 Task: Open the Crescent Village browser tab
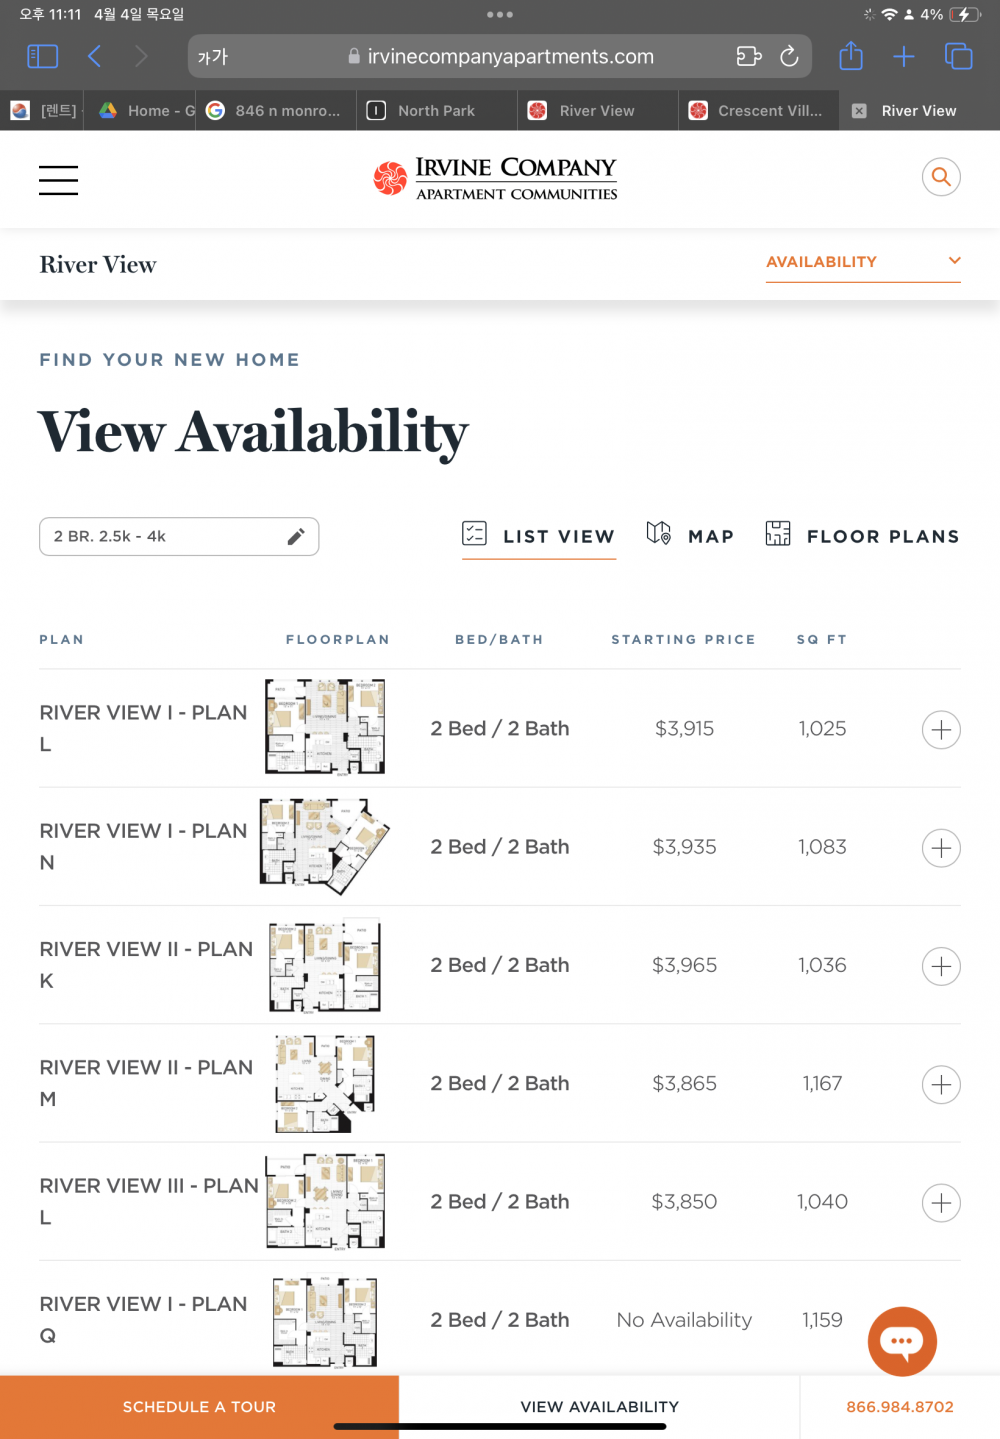click(x=758, y=110)
